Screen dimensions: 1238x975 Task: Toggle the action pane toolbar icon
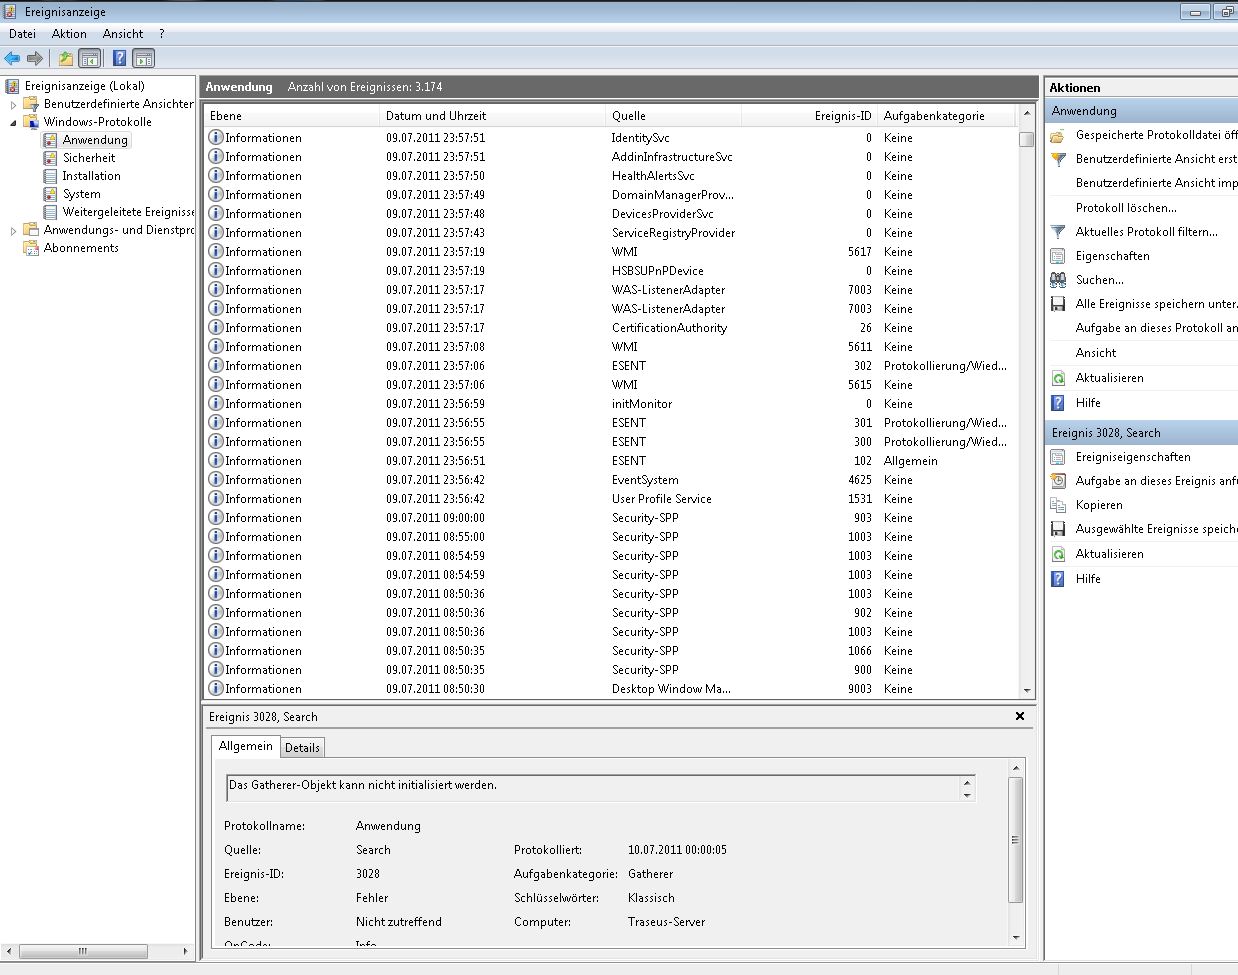pyautogui.click(x=143, y=59)
